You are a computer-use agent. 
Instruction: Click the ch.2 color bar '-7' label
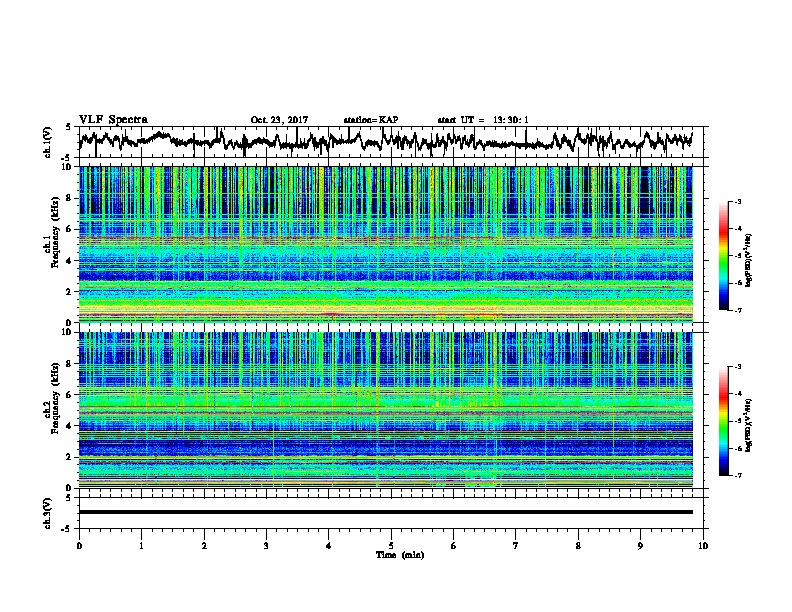point(738,476)
